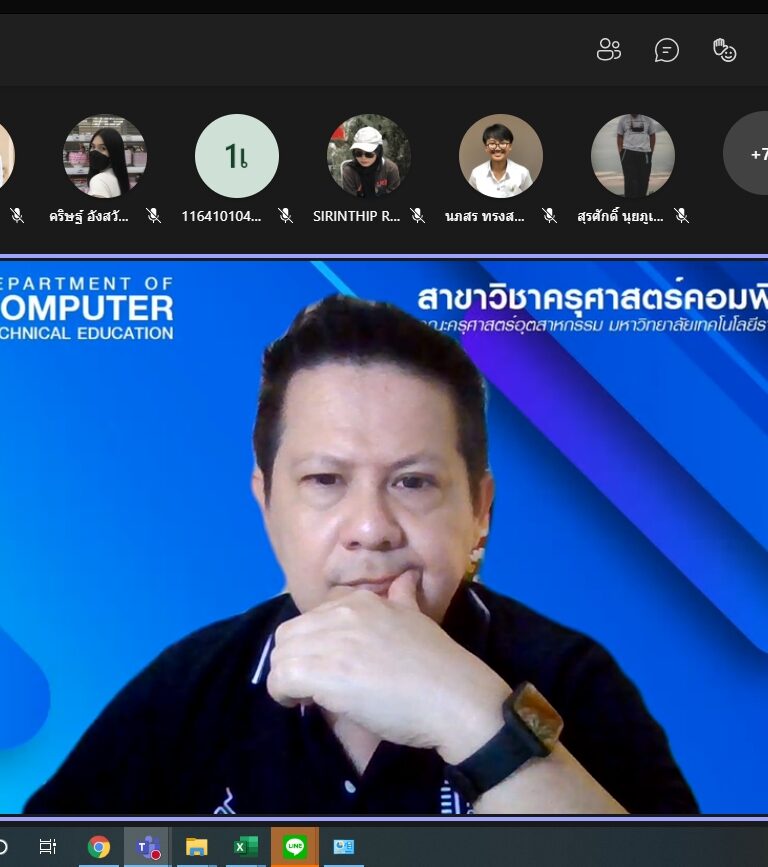
Task: Select นภสร avatar with glasses
Action: (x=501, y=156)
